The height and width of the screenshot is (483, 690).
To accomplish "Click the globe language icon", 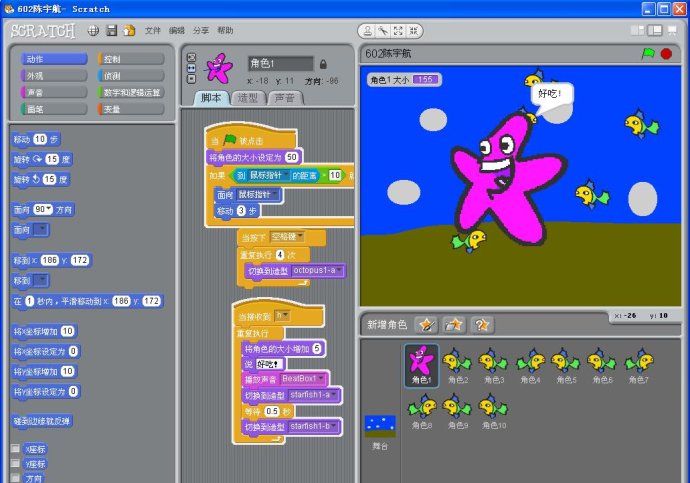I will click(93, 30).
